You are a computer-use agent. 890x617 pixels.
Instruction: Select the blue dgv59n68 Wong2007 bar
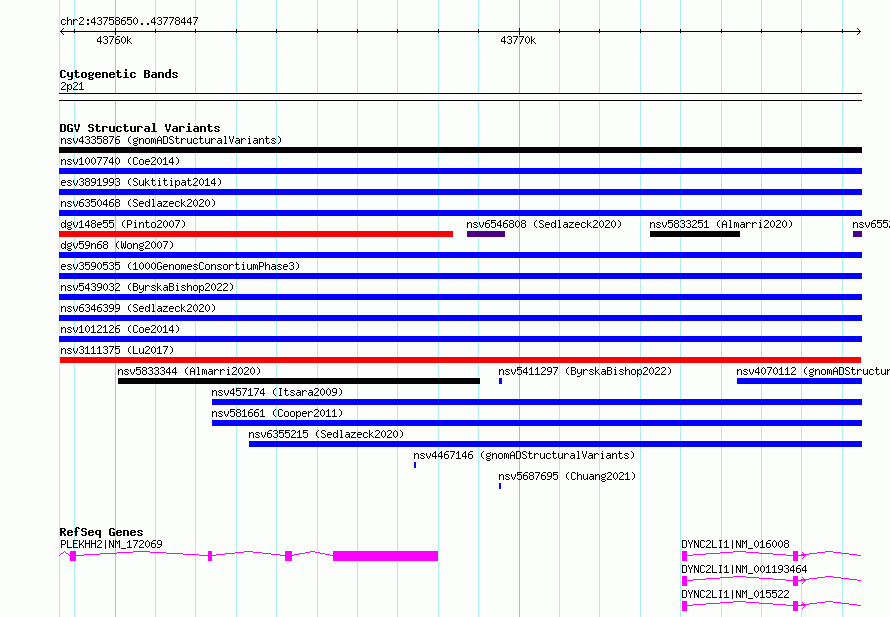pyautogui.click(x=460, y=255)
